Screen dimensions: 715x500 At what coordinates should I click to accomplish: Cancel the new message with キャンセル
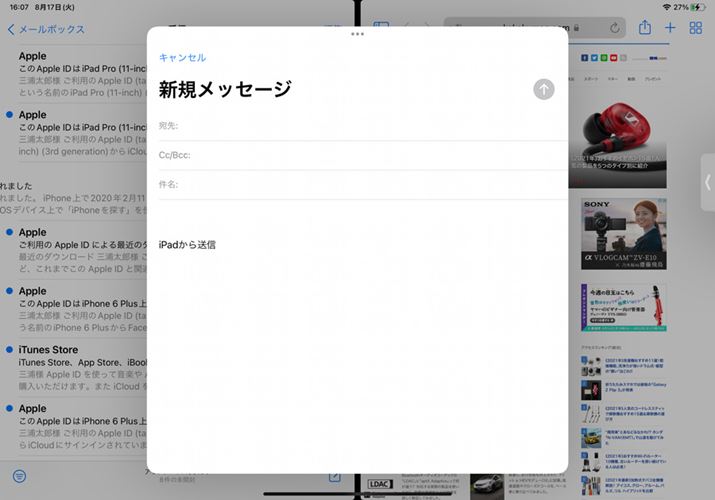[x=182, y=58]
